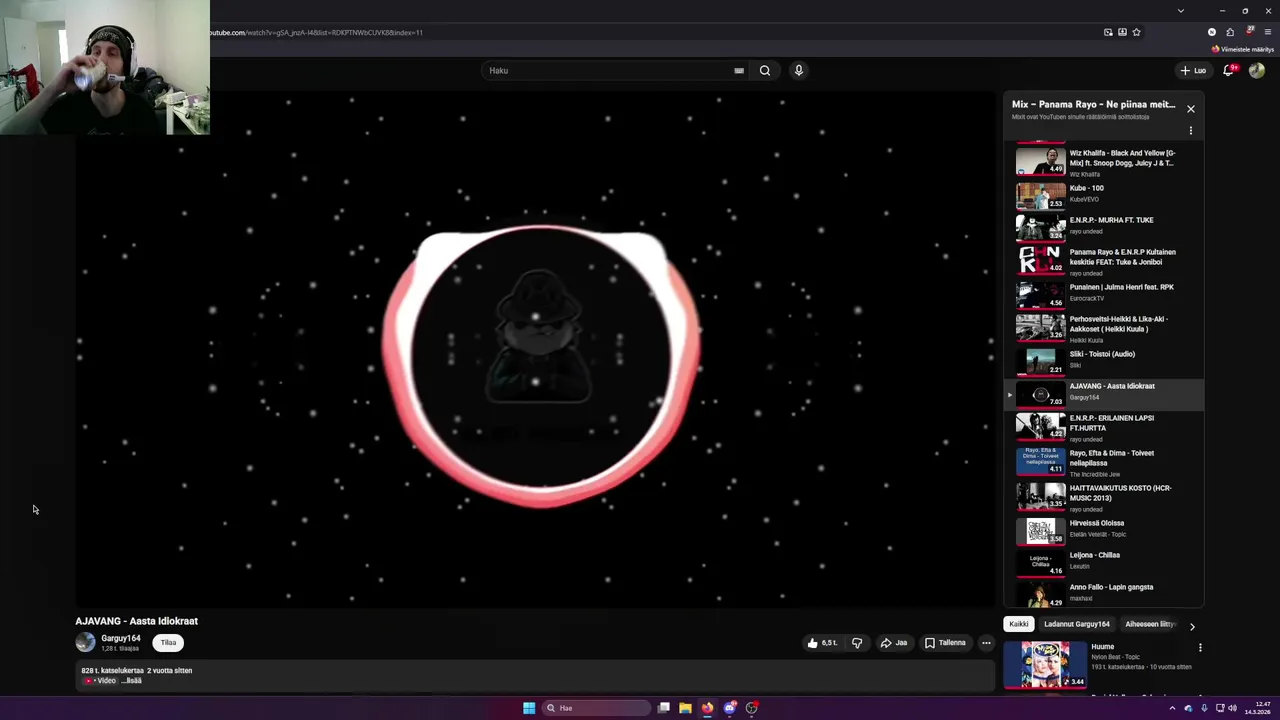Open File Explorer from taskbar

(x=685, y=708)
